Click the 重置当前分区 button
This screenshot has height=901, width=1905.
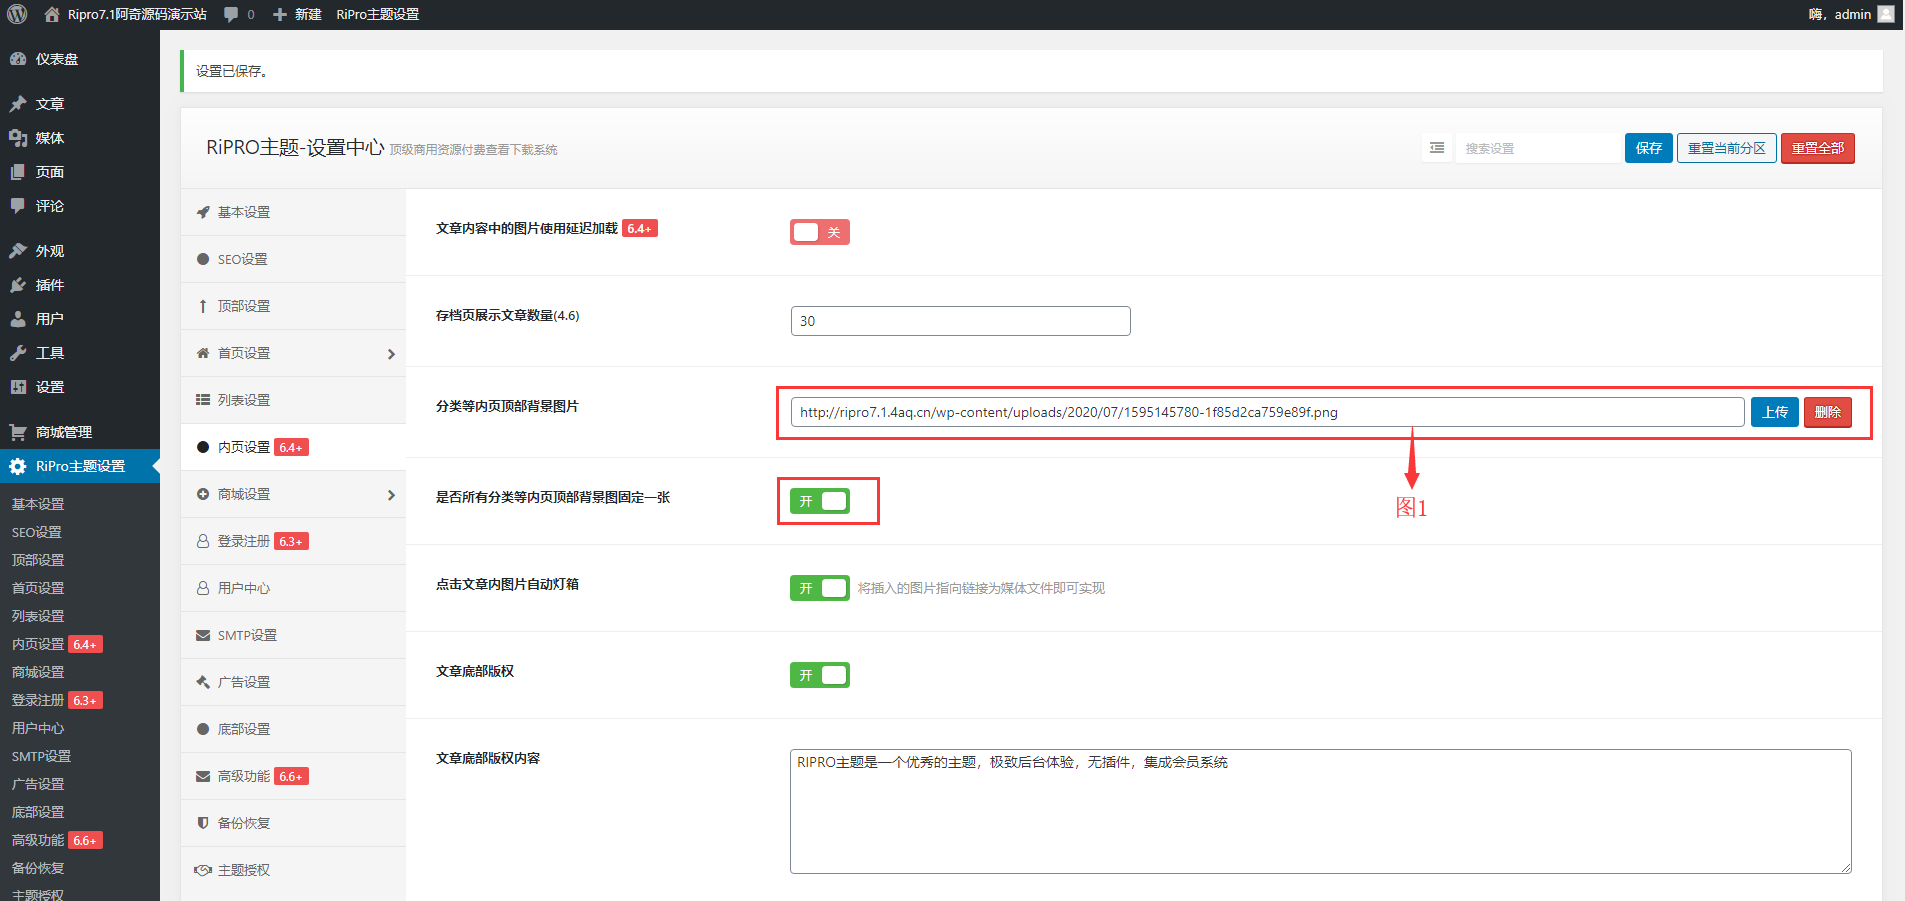pos(1727,148)
